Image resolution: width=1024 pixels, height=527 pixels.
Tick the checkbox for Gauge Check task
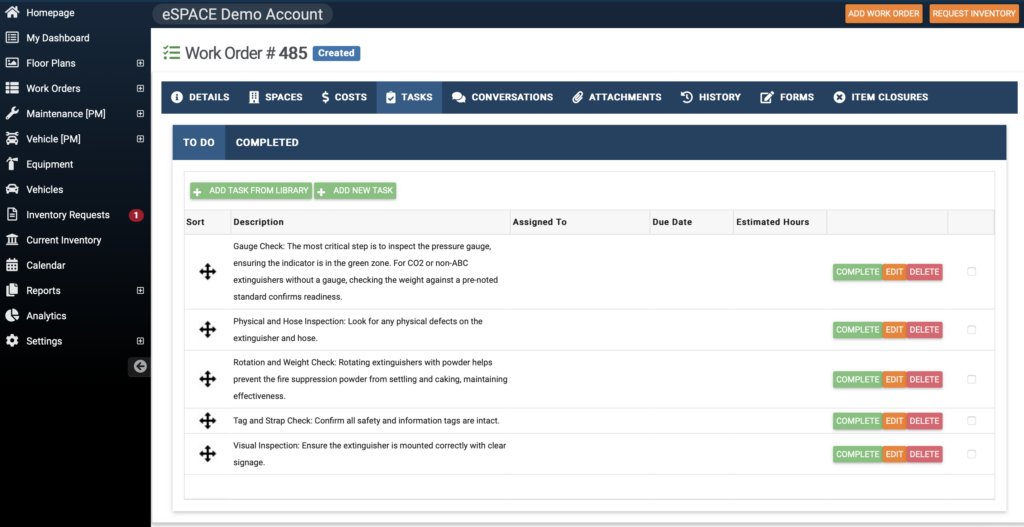[x=971, y=272]
